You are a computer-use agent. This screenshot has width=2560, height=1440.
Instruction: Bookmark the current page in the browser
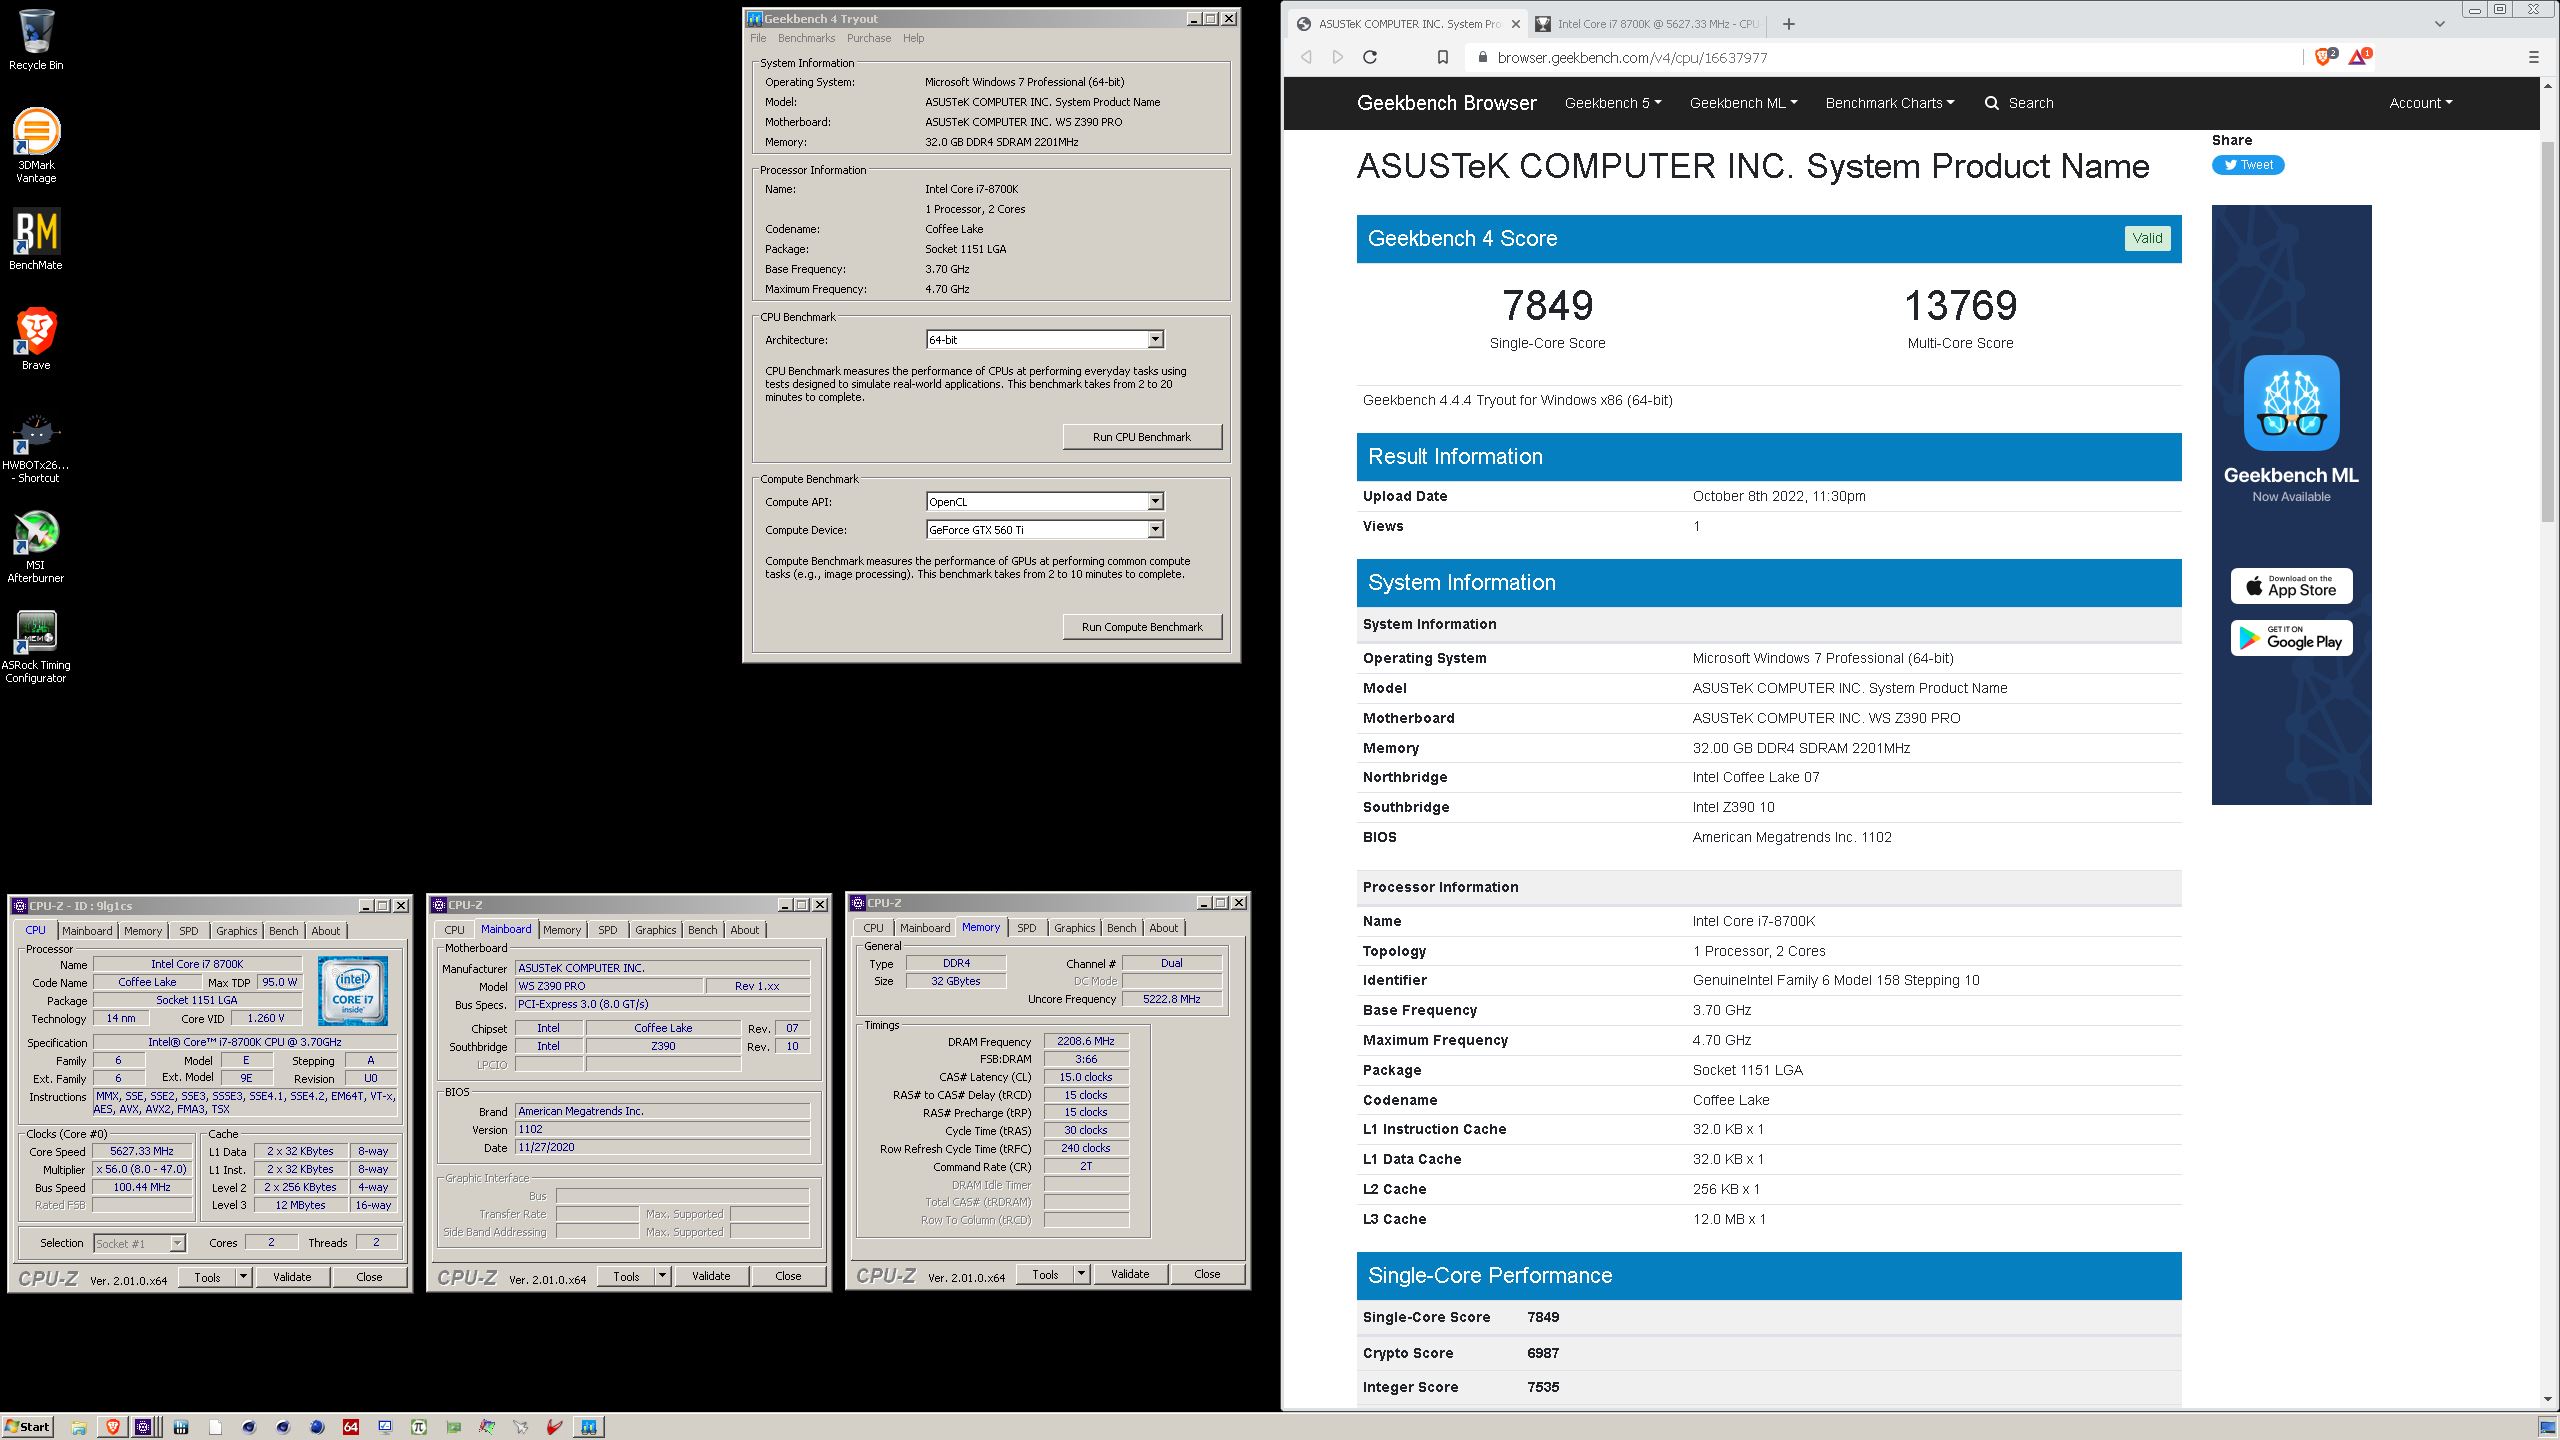coord(1443,57)
